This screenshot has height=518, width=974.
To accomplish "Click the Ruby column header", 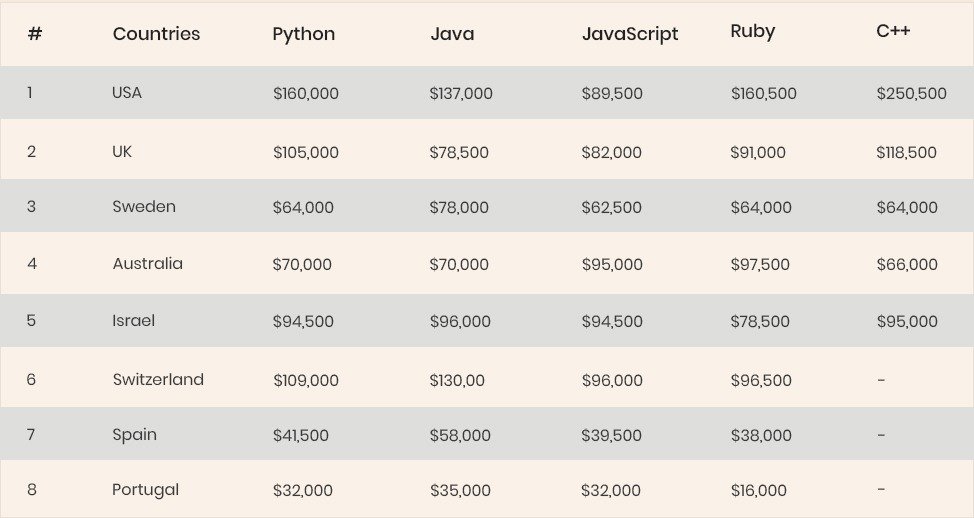I will coord(753,31).
